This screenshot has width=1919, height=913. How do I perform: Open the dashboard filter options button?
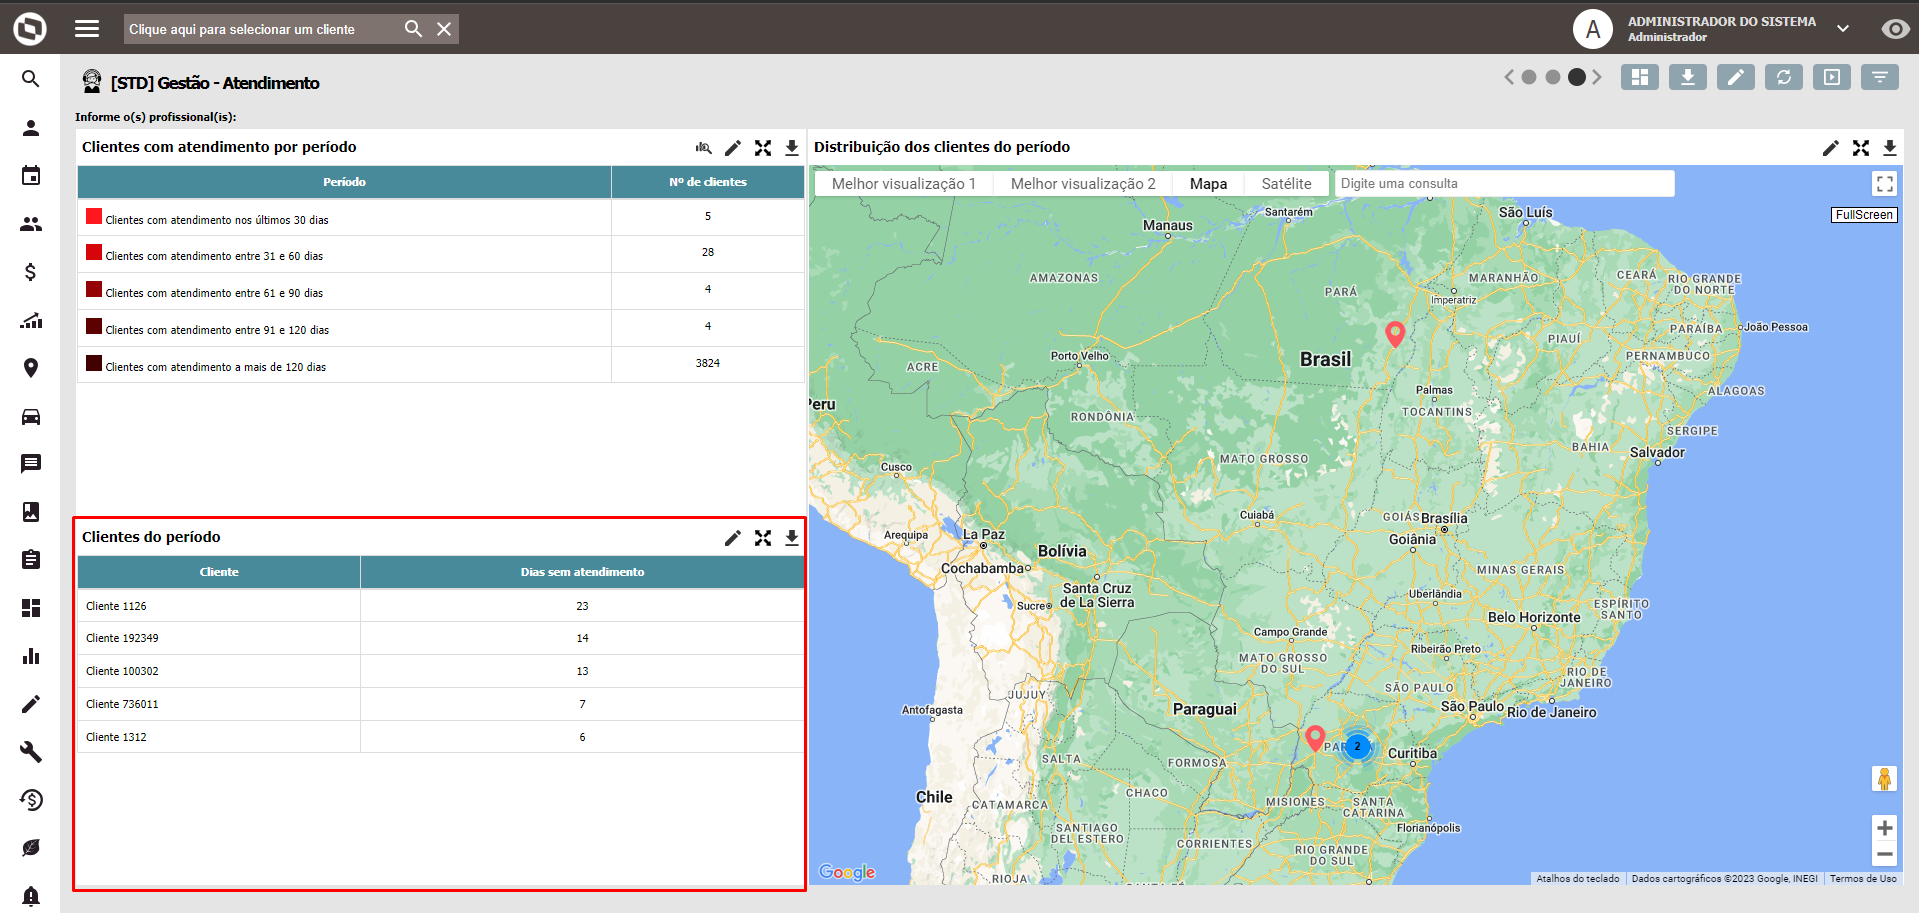coord(1879,77)
